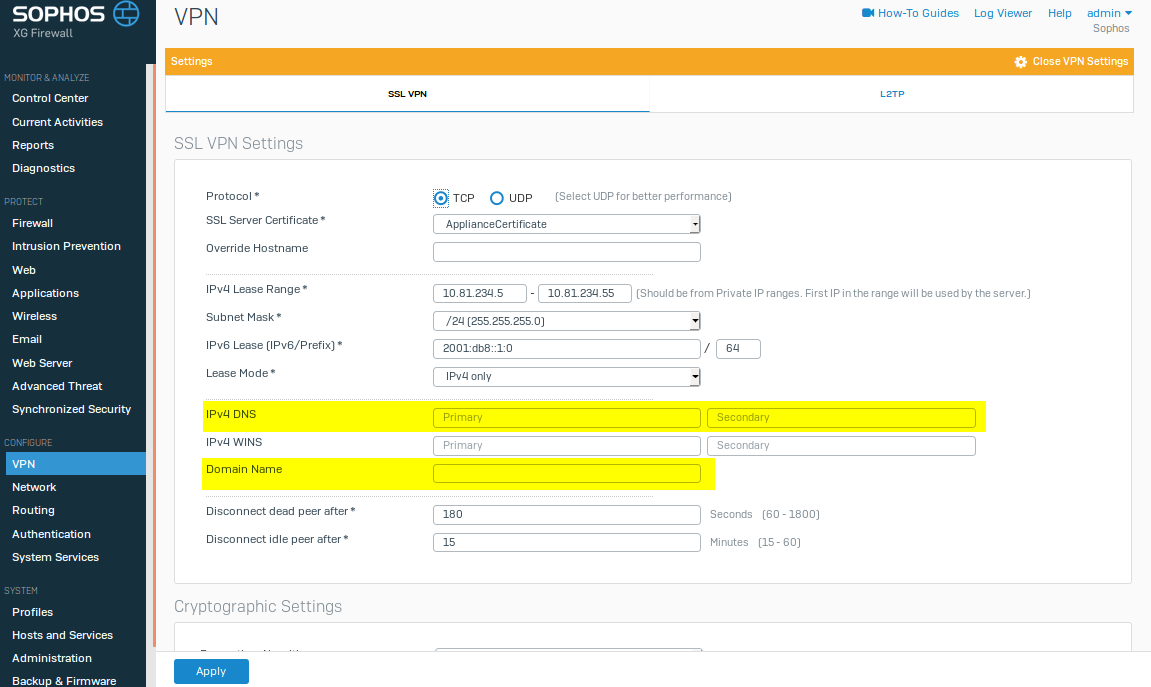Open Hosts and Services in the sidebar
Viewport: 1151px width, 687px height.
click(62, 635)
